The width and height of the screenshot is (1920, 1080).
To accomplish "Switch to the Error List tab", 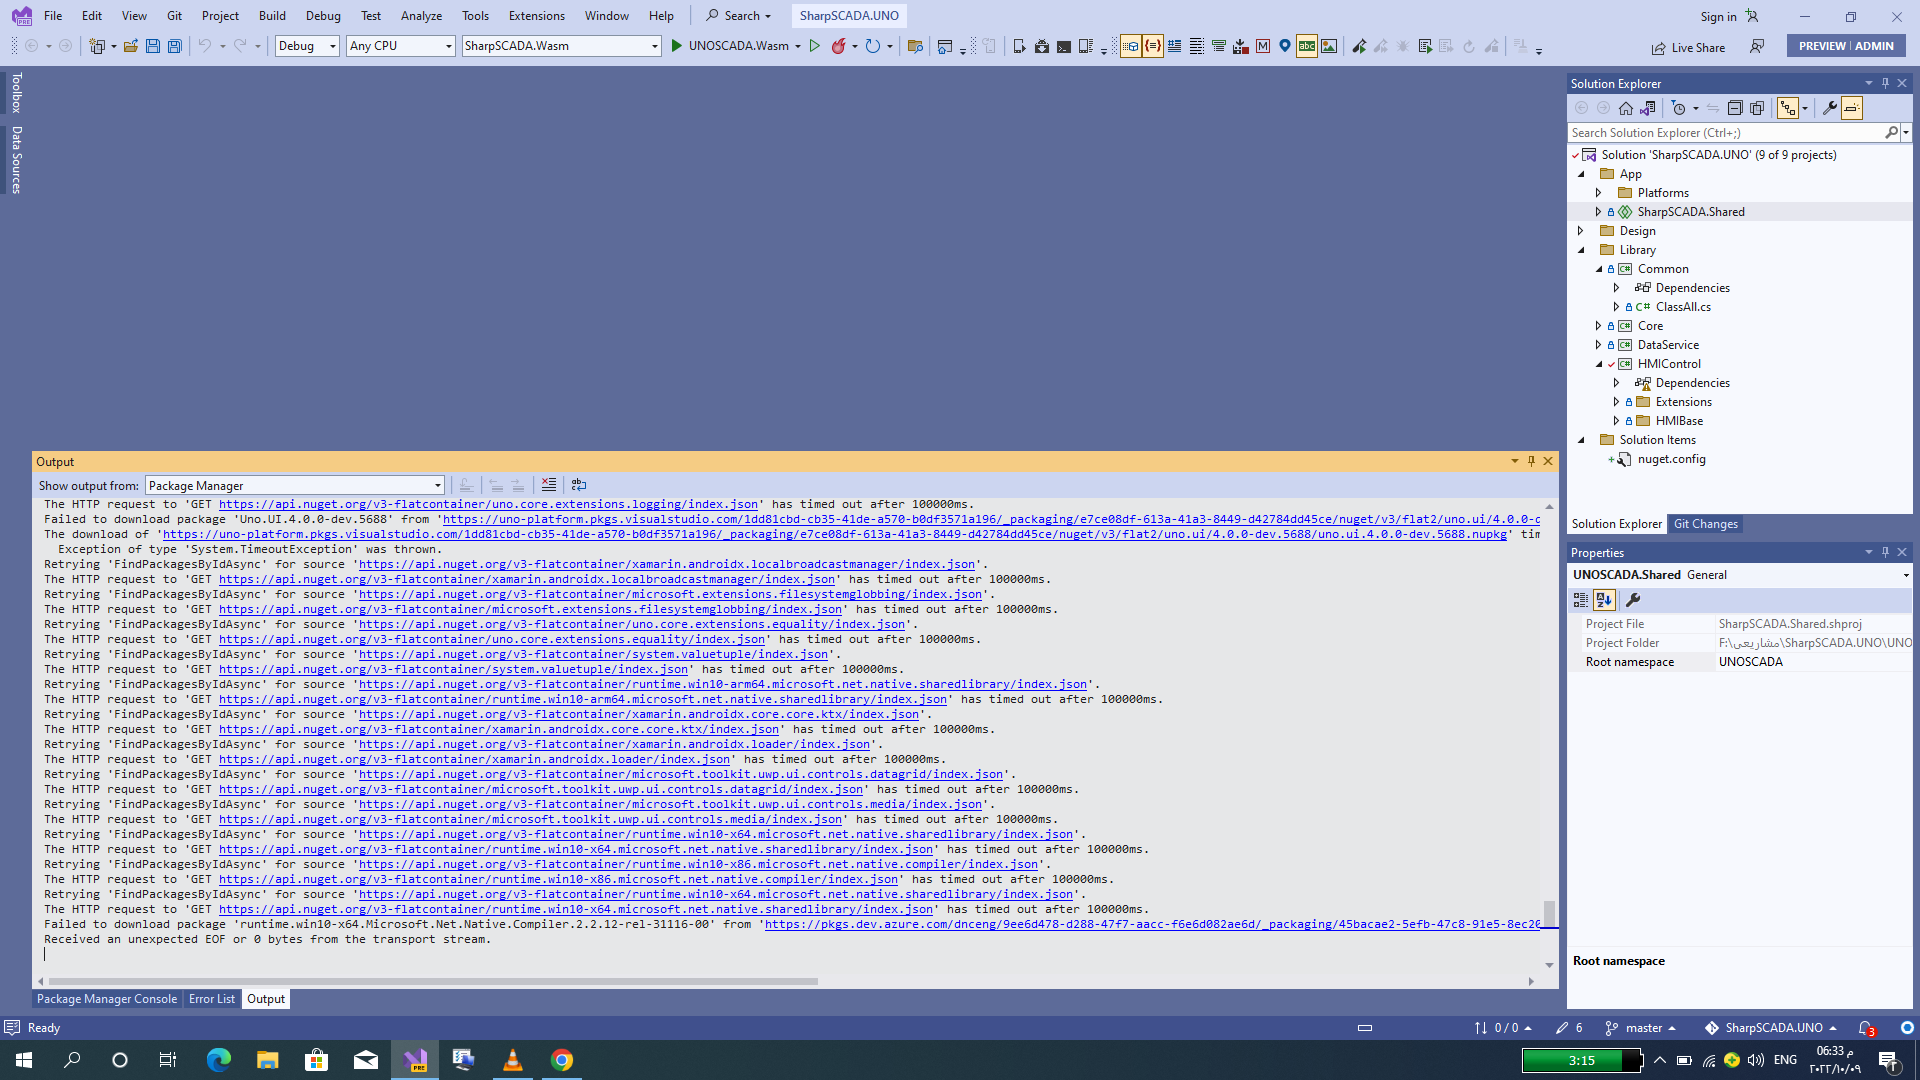I will point(212,999).
